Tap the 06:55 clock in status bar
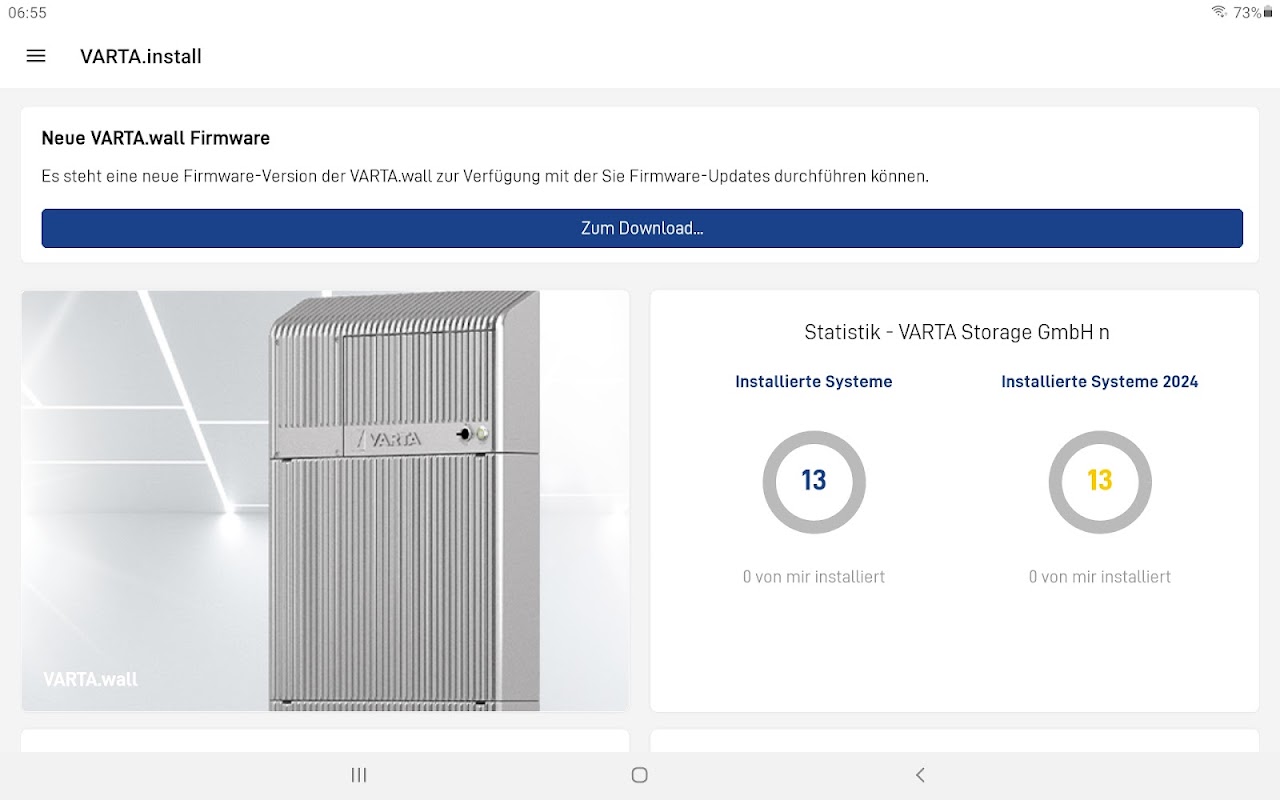 pos(28,13)
